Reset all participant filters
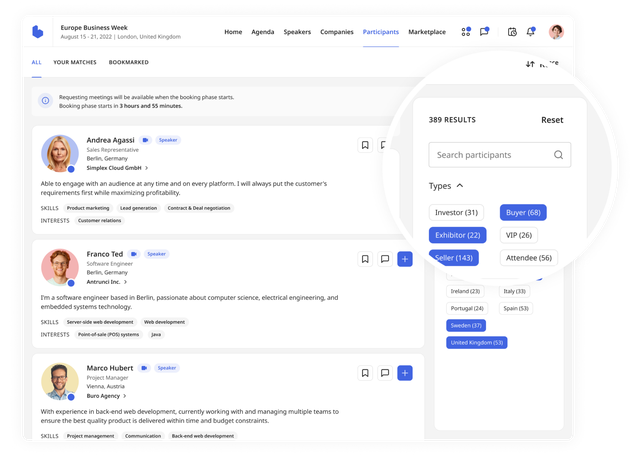The height and width of the screenshot is (457, 640). coord(552,120)
